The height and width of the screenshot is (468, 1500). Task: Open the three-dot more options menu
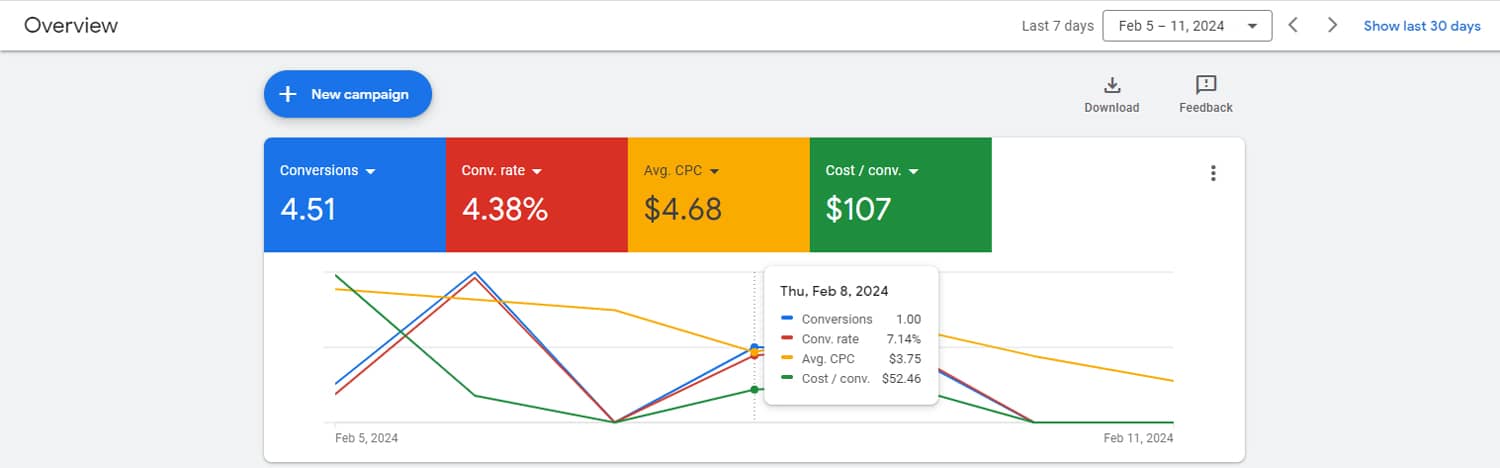pos(1213,173)
